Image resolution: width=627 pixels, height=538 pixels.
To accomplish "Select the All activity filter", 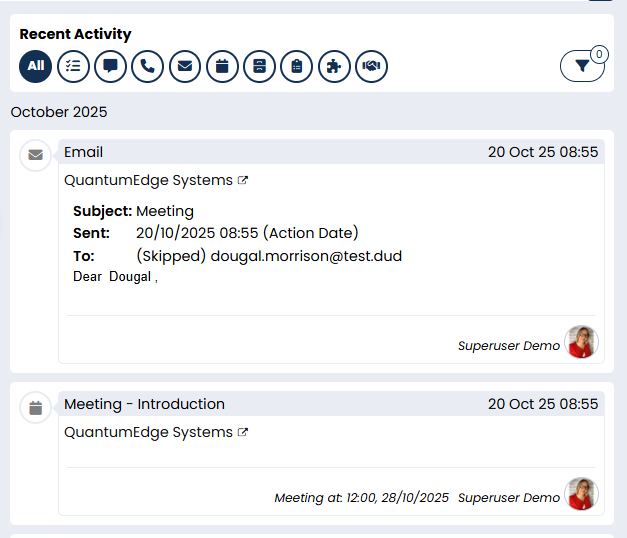I will point(35,67).
